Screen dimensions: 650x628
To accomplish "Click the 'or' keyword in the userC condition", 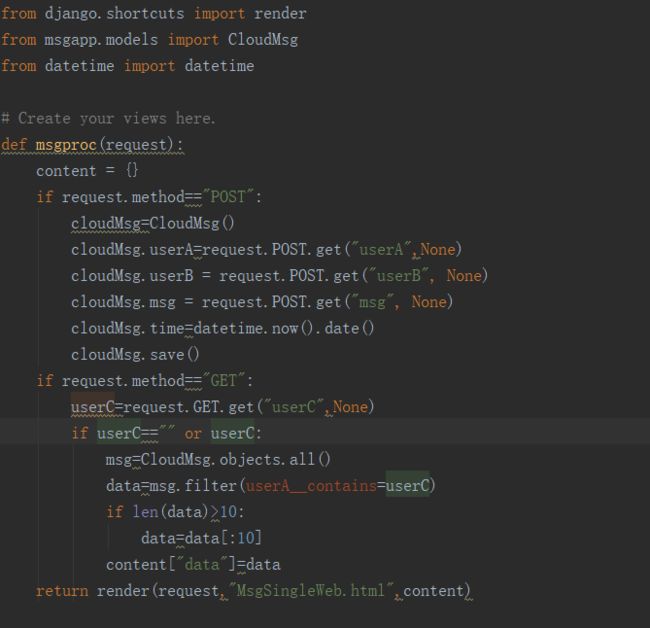I will point(193,433).
